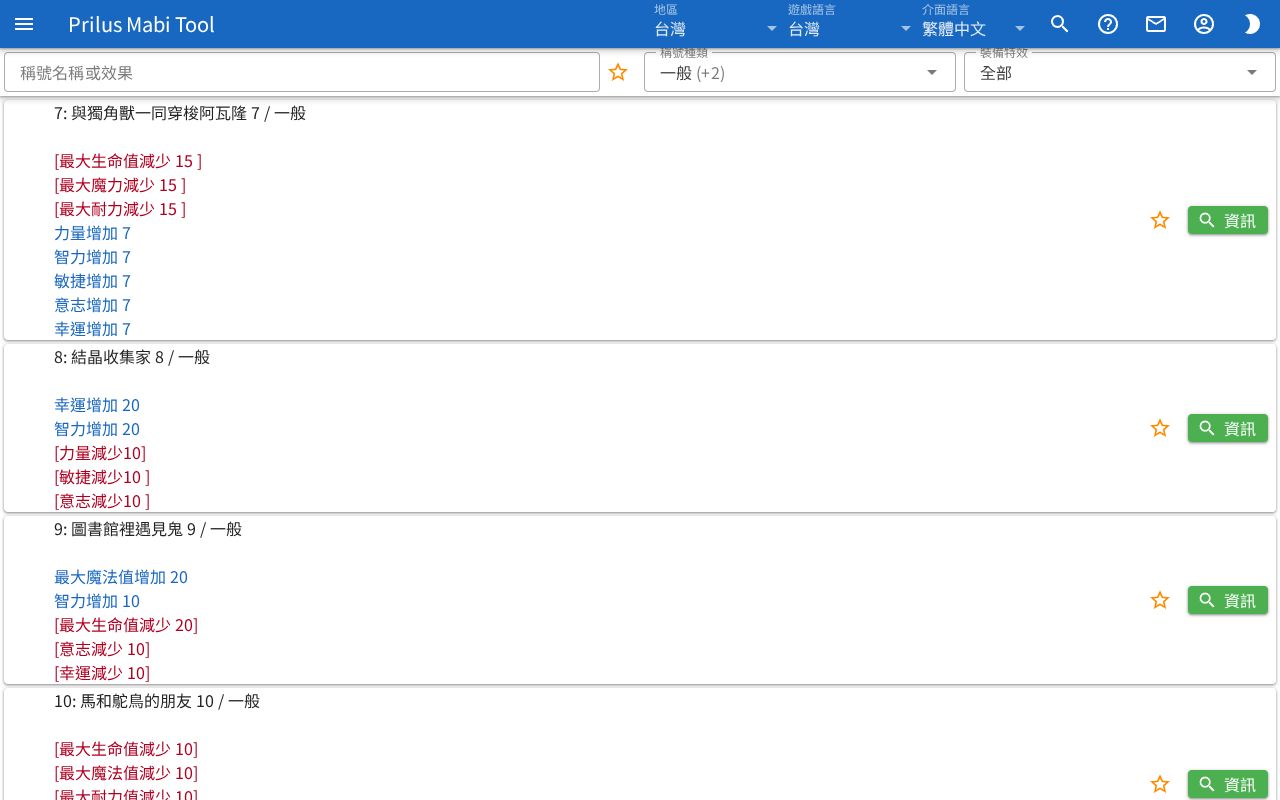Click the mail envelope icon
Viewport: 1280px width, 800px height.
(x=1156, y=24)
